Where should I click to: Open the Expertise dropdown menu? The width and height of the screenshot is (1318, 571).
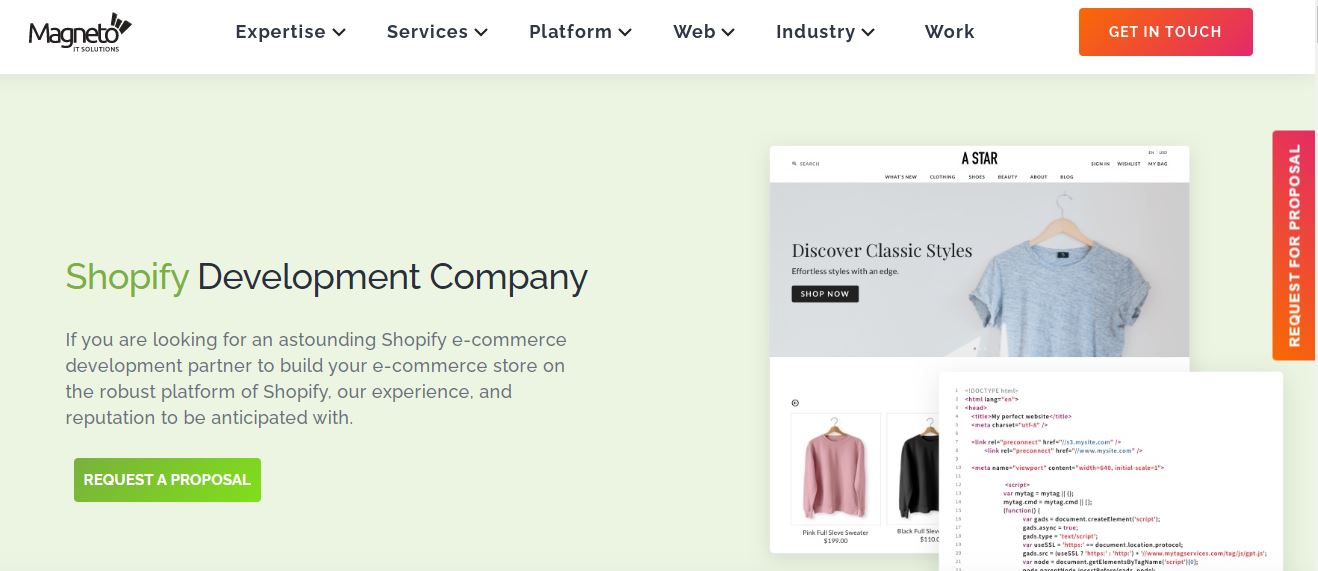291,32
